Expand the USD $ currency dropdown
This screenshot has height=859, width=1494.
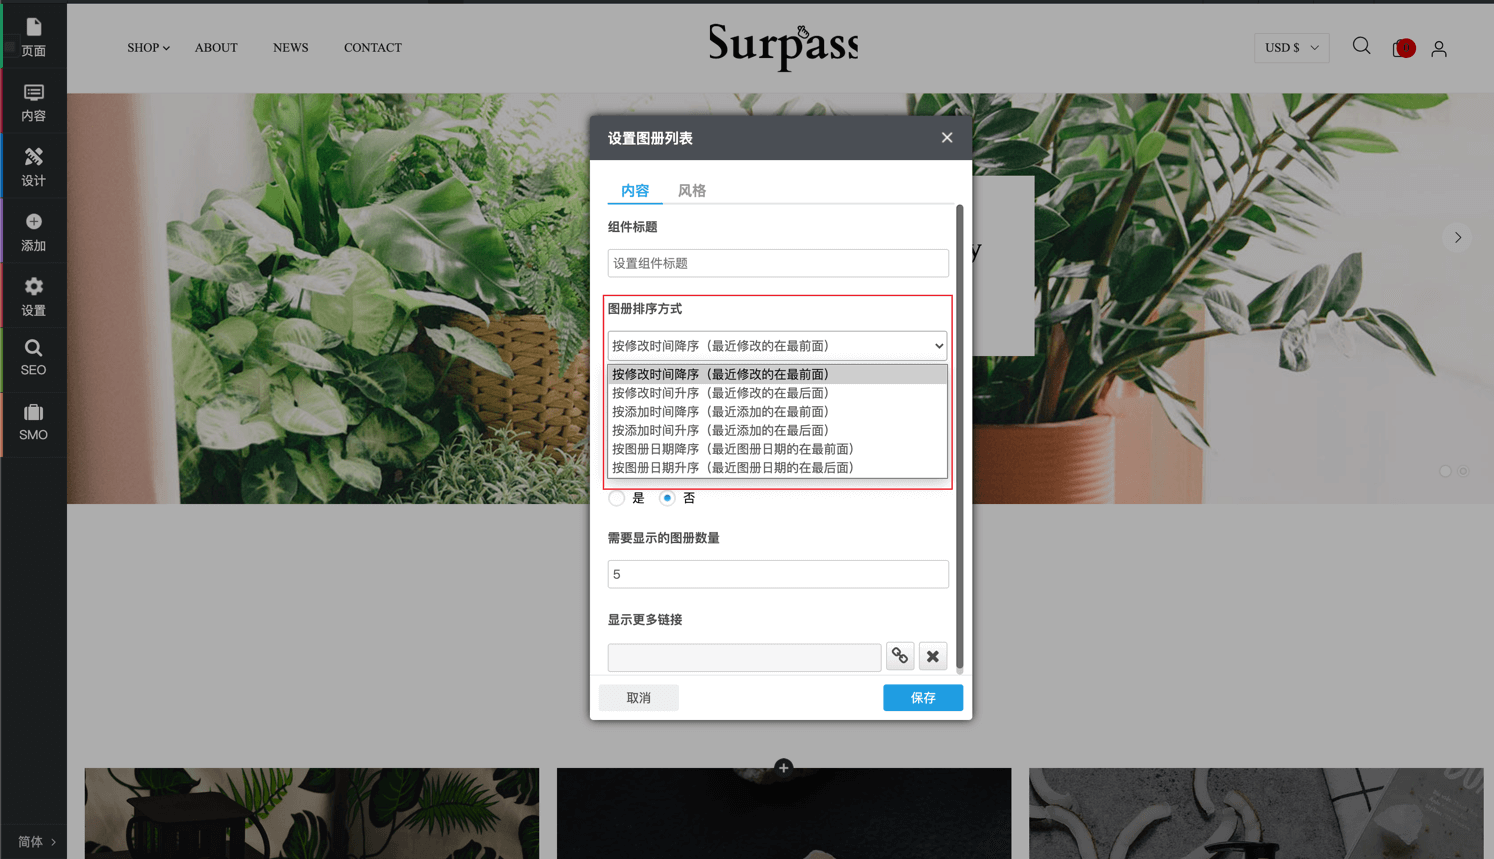pos(1291,48)
